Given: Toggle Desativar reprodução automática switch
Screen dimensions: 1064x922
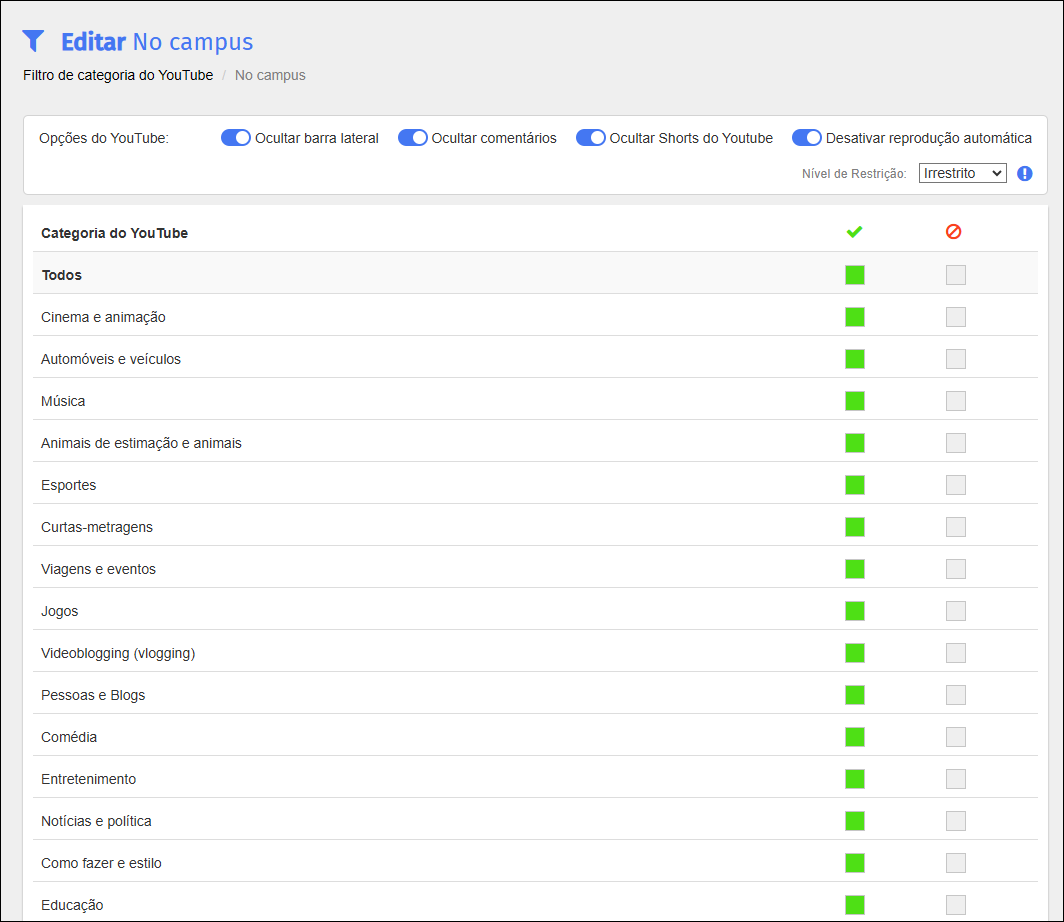Looking at the screenshot, I should [807, 138].
